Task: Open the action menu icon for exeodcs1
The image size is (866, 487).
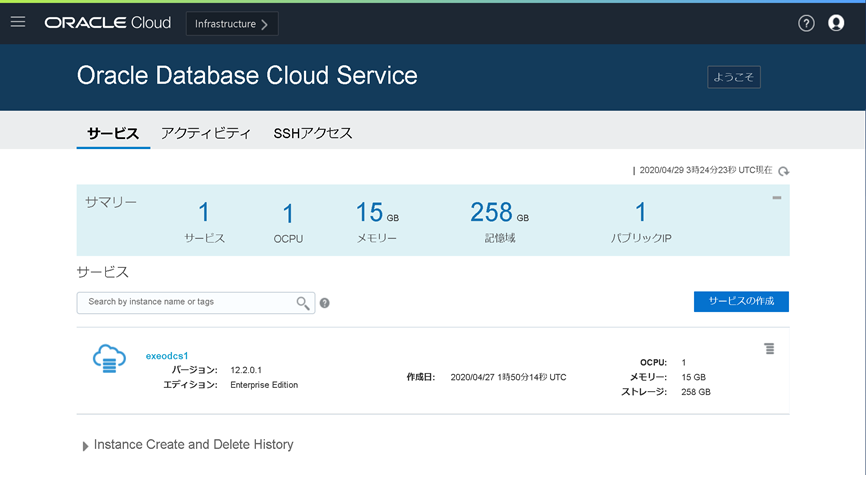Action: (x=769, y=348)
